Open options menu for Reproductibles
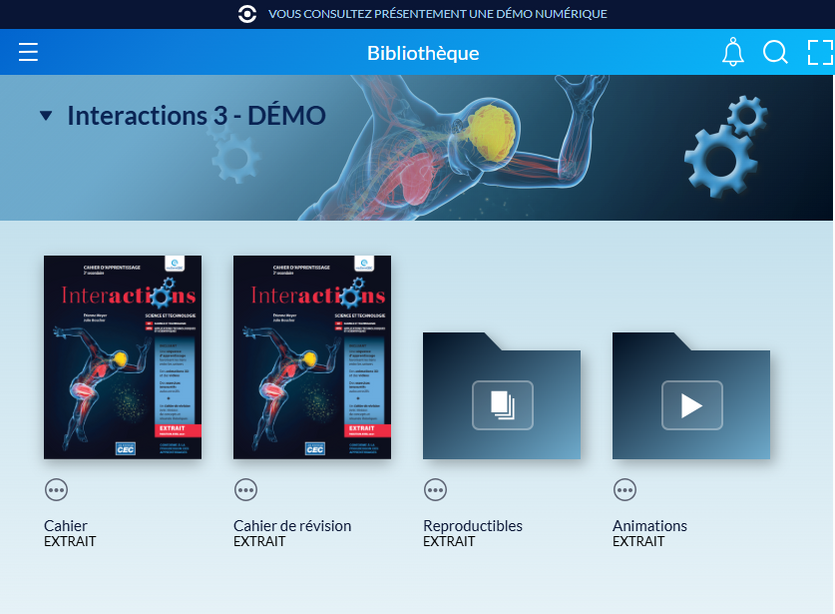Image resolution: width=835 pixels, height=614 pixels. pyautogui.click(x=436, y=490)
